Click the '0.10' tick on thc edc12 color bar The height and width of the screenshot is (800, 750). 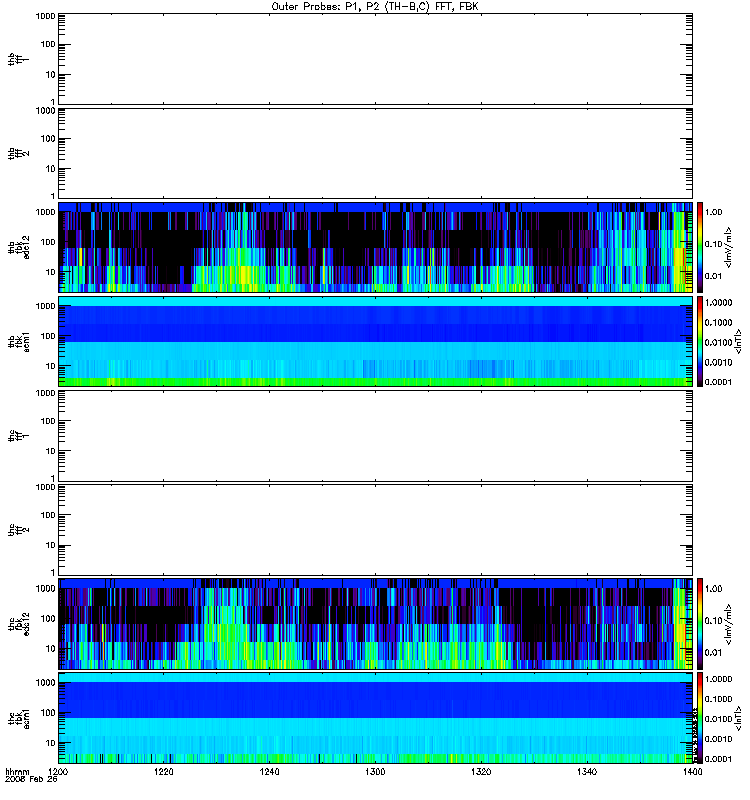pos(714,620)
